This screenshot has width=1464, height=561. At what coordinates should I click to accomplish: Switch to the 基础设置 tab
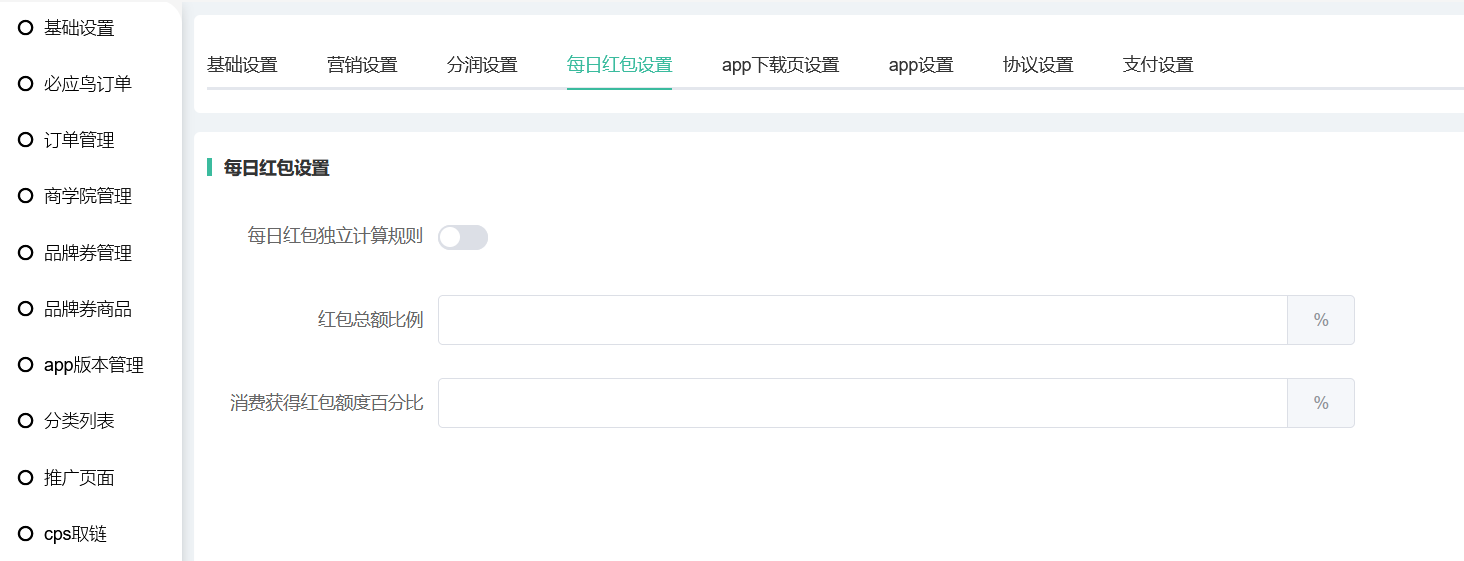point(242,65)
